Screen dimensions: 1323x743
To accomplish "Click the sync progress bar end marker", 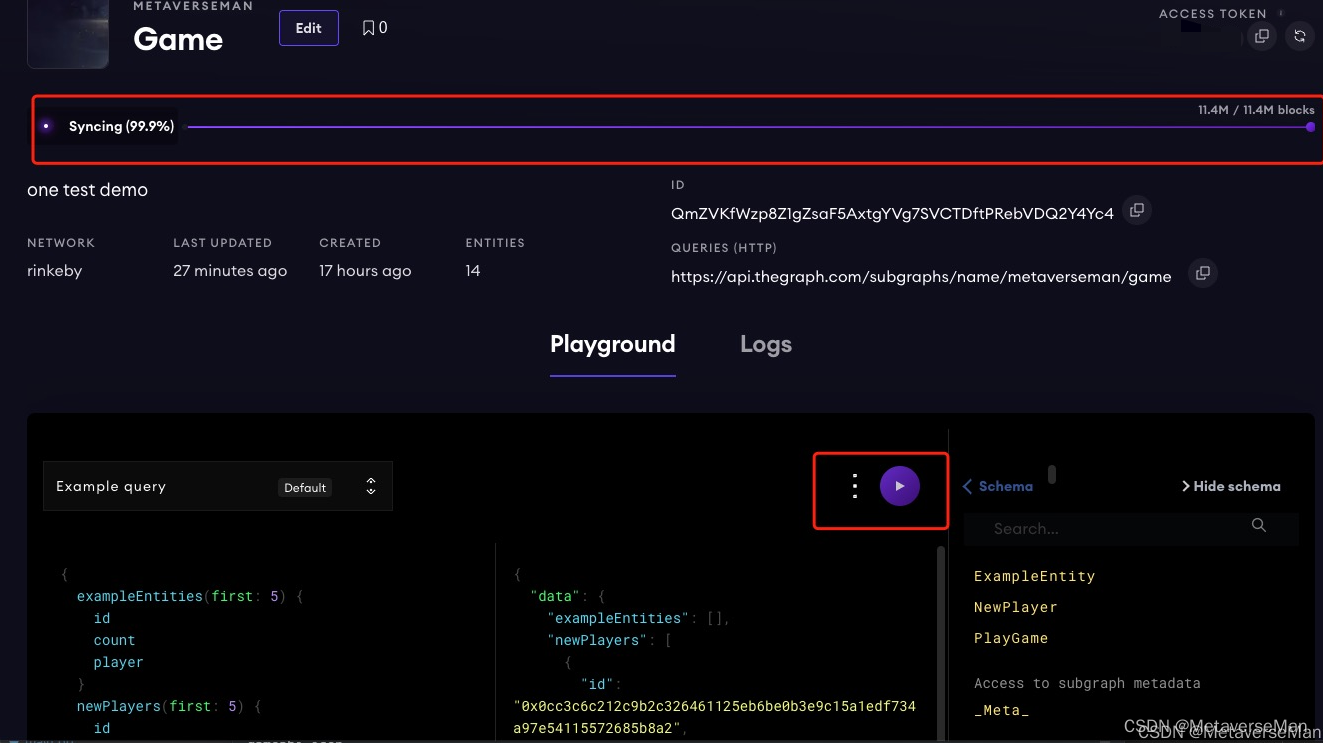I will point(1310,127).
